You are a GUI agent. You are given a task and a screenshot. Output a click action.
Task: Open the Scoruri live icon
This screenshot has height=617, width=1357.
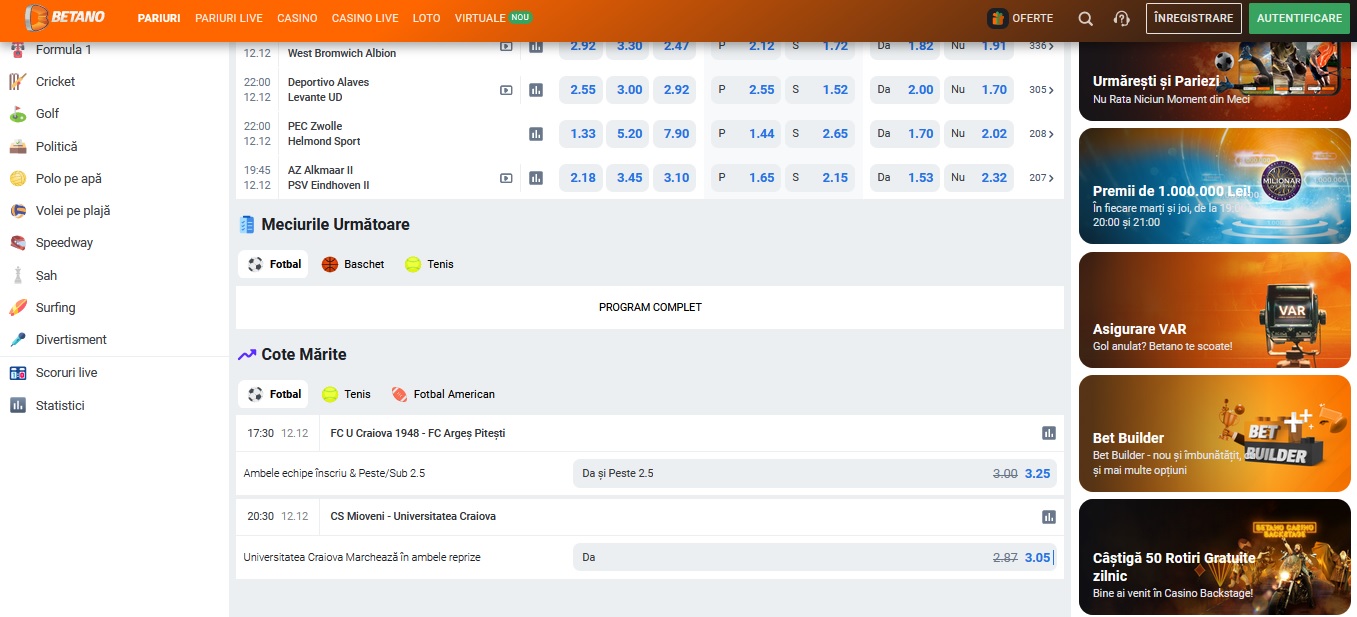(x=18, y=373)
